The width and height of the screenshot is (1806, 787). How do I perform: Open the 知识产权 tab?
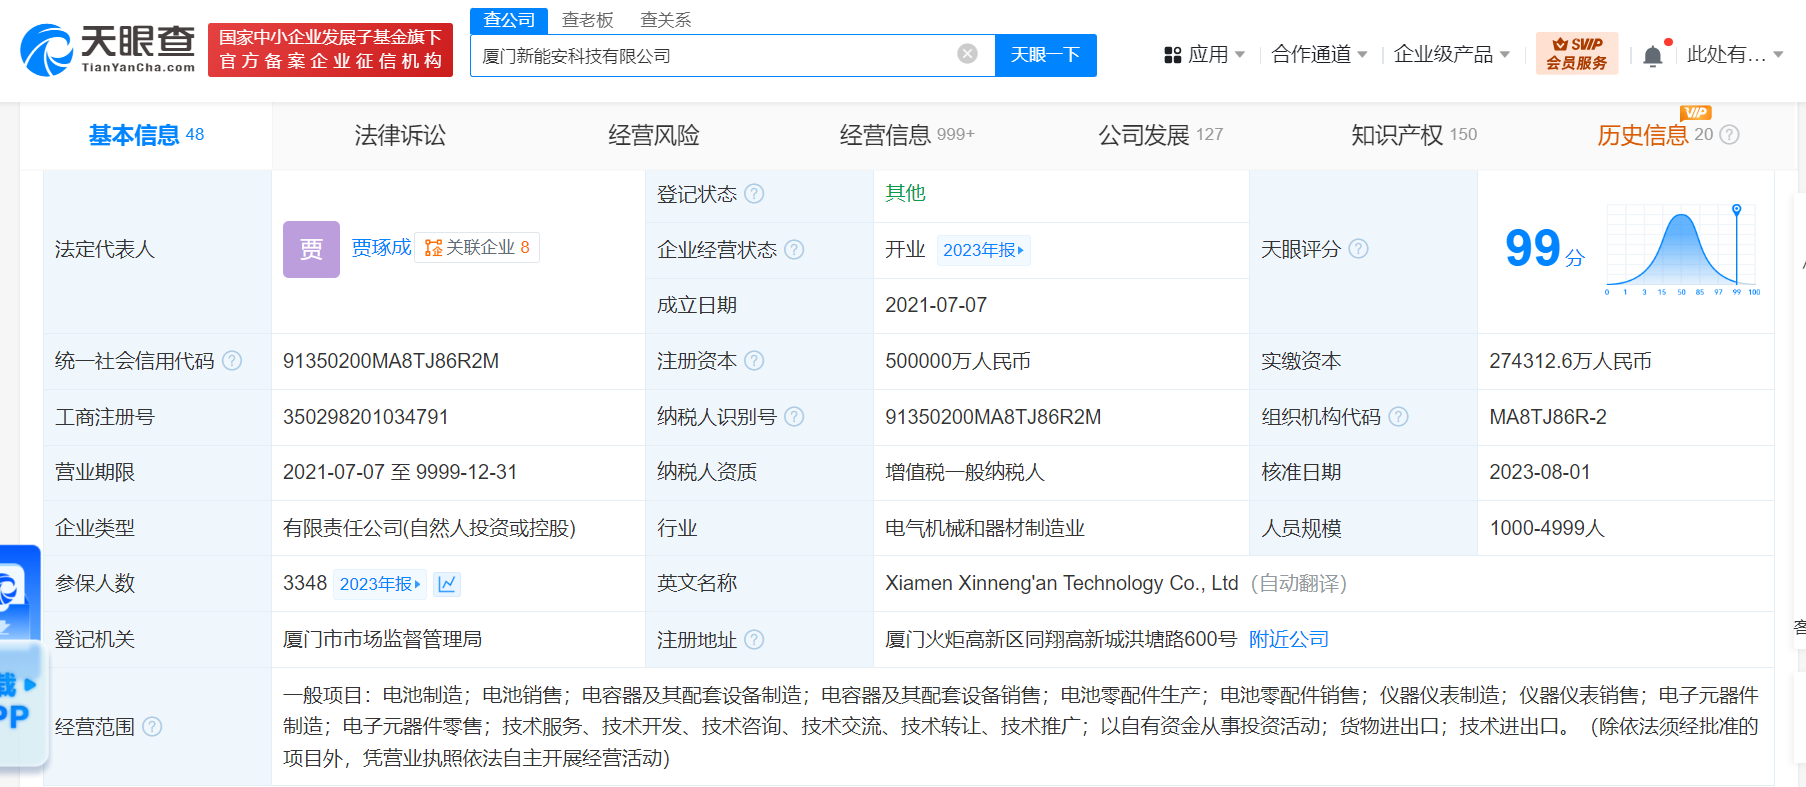tap(1414, 135)
